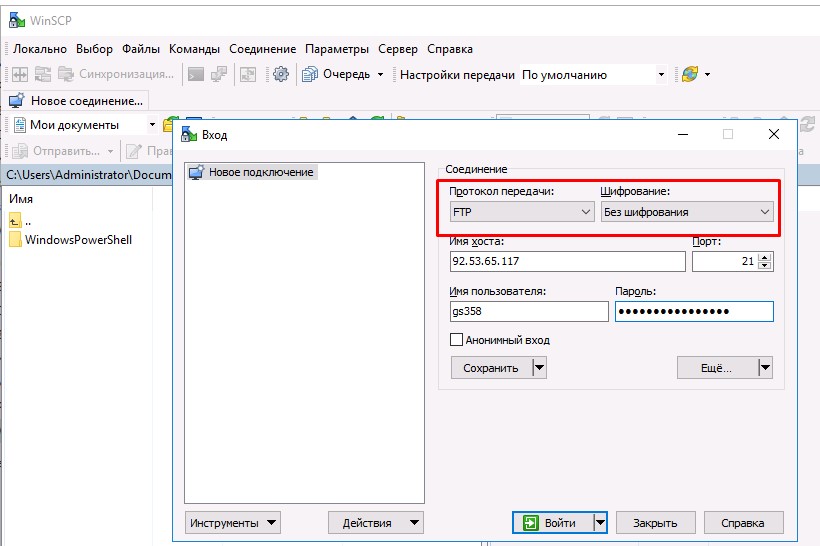
Task: Open the Локально menu
Action: click(x=40, y=49)
